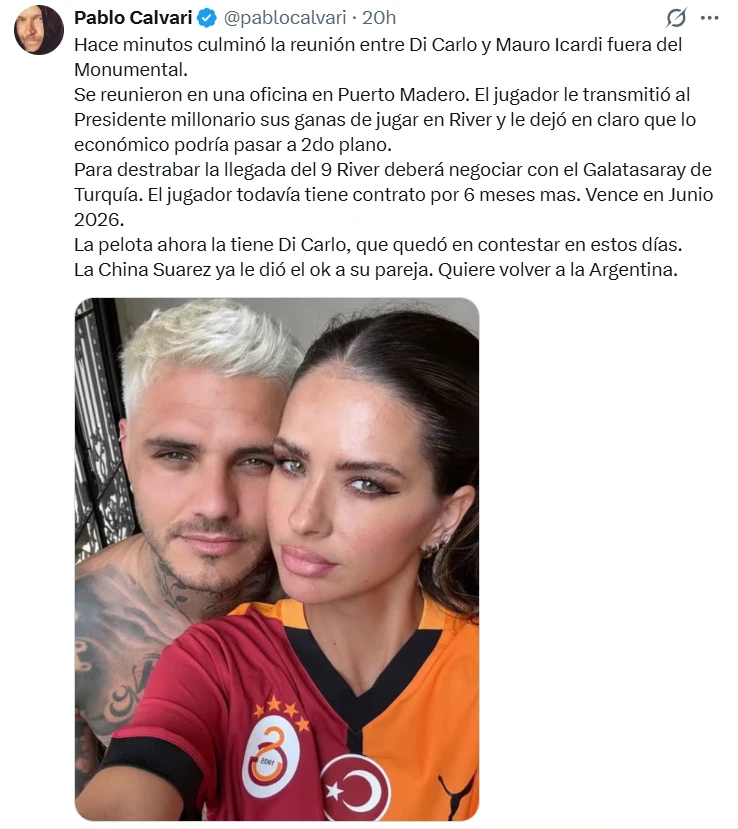The image size is (738, 829).
Task: Click the gold stars above the crest
Action: (281, 710)
